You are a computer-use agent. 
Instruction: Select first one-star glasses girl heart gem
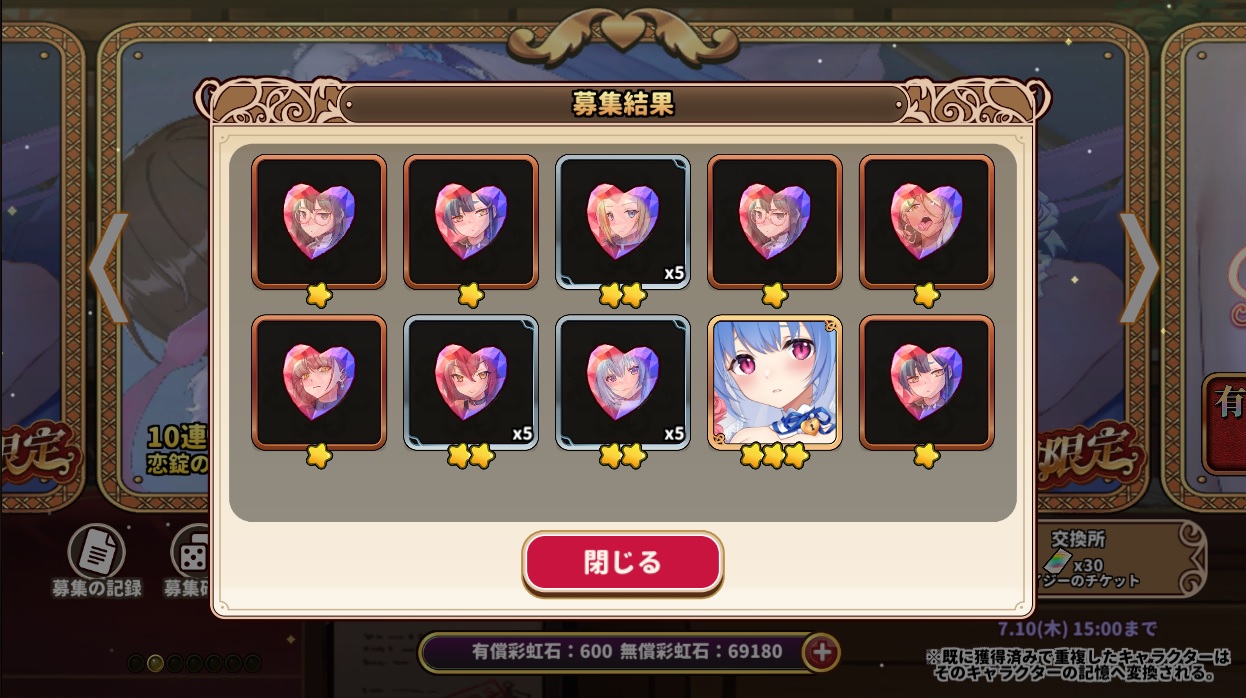pos(319,222)
